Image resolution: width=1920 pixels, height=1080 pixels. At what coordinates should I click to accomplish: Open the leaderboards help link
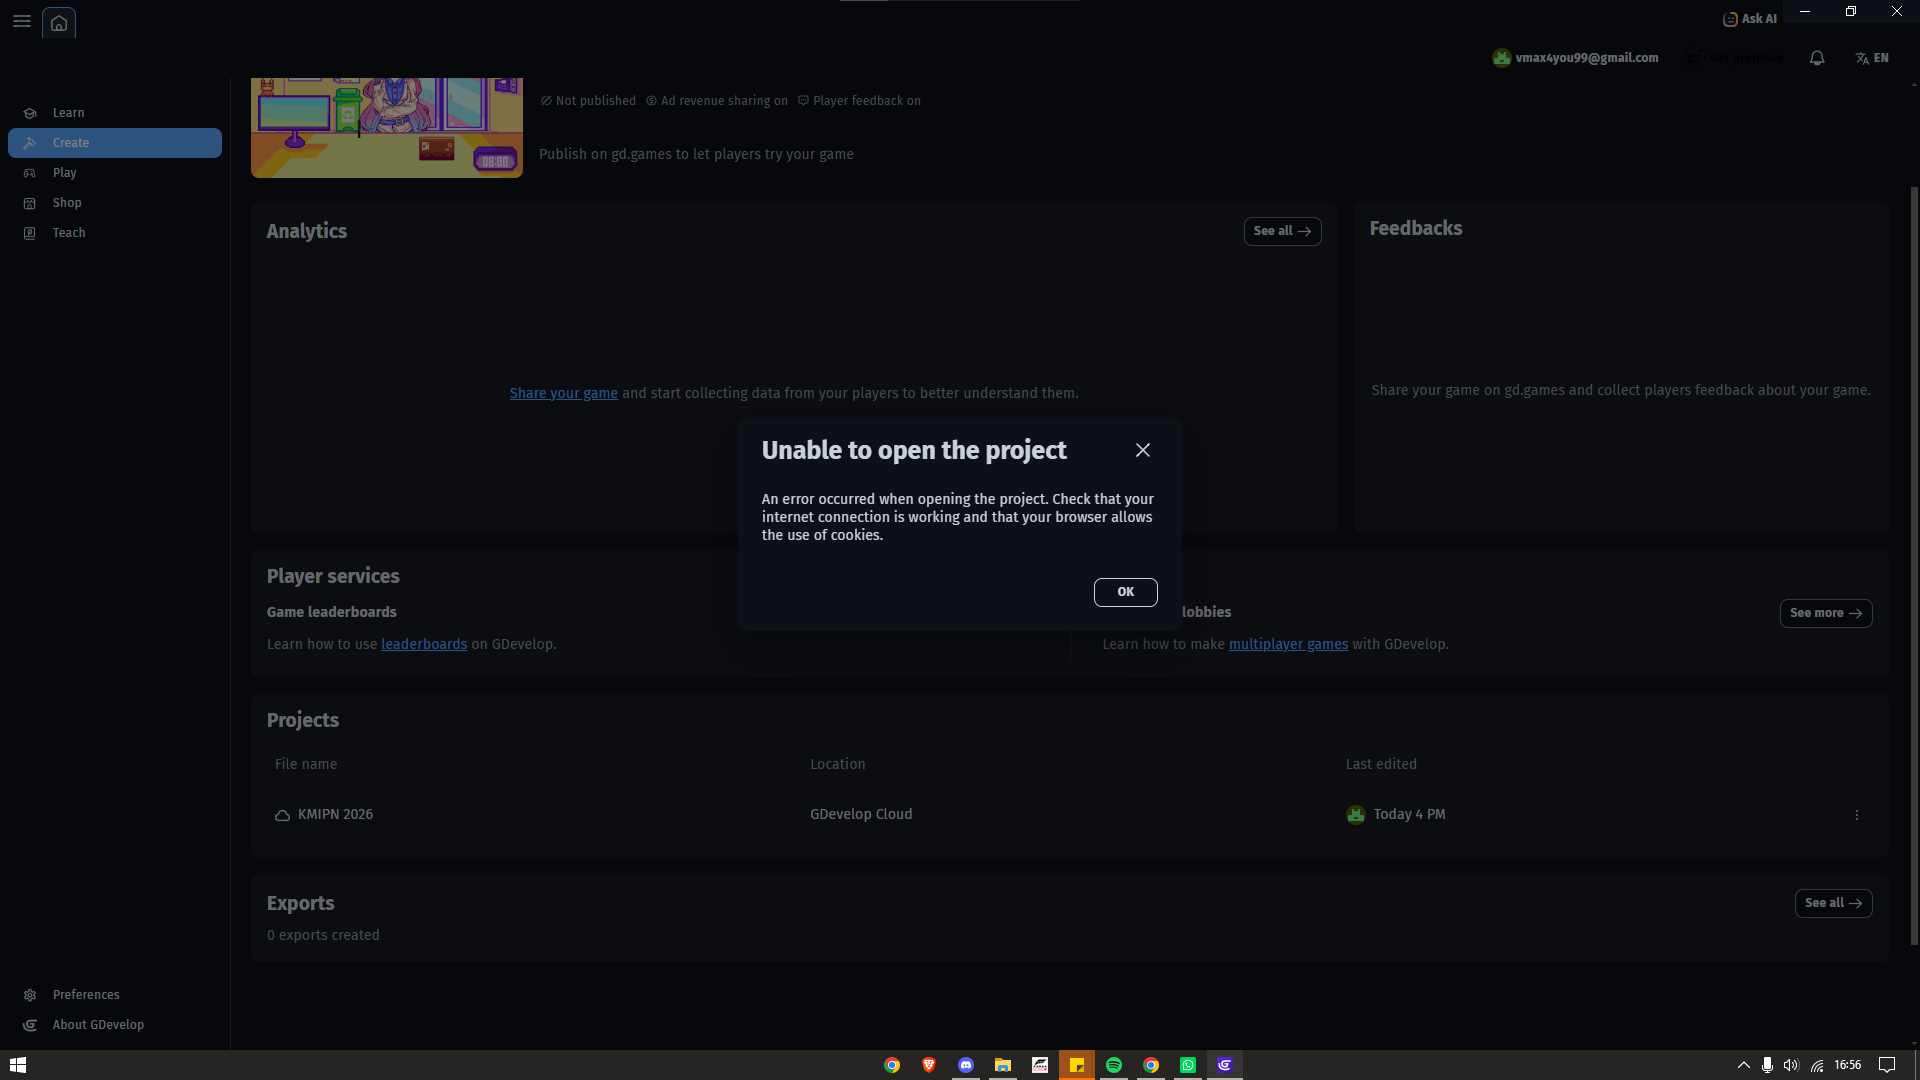coord(424,644)
